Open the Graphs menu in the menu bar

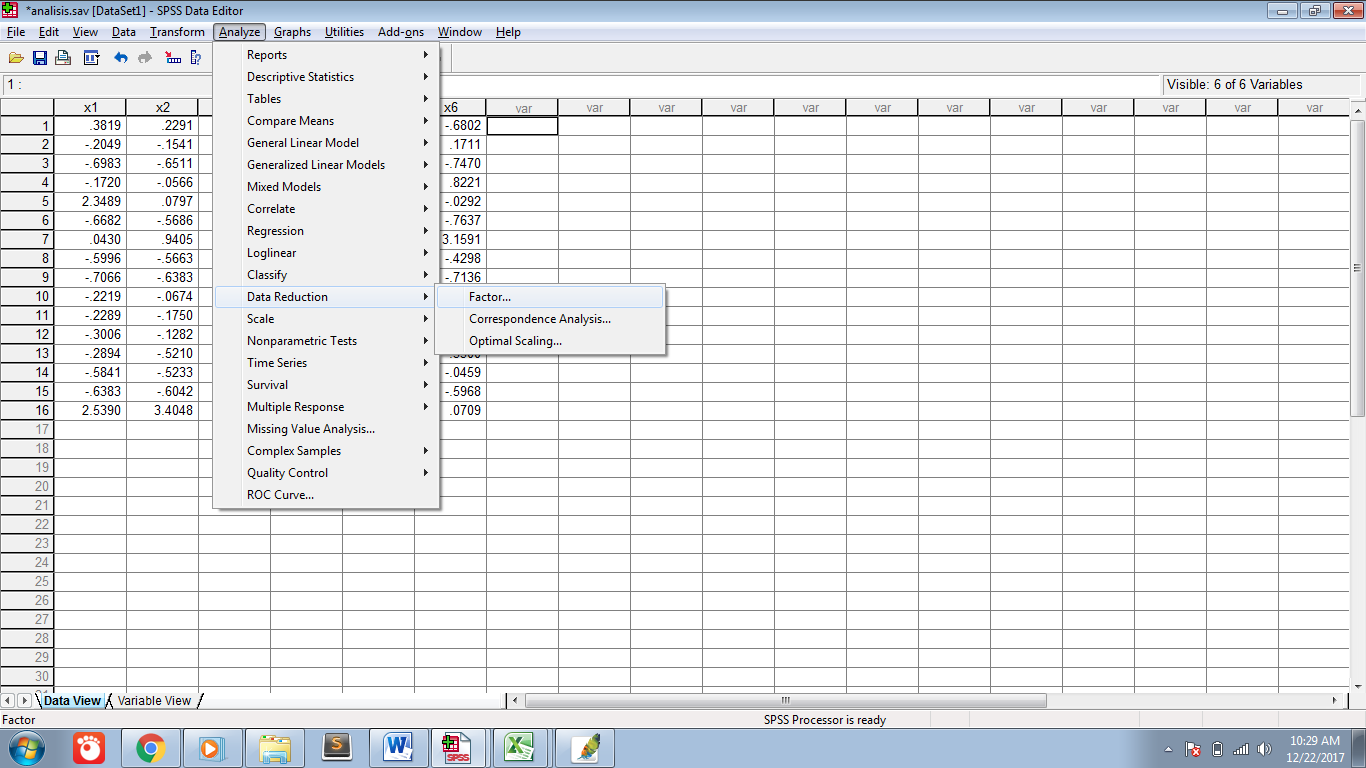(x=292, y=32)
